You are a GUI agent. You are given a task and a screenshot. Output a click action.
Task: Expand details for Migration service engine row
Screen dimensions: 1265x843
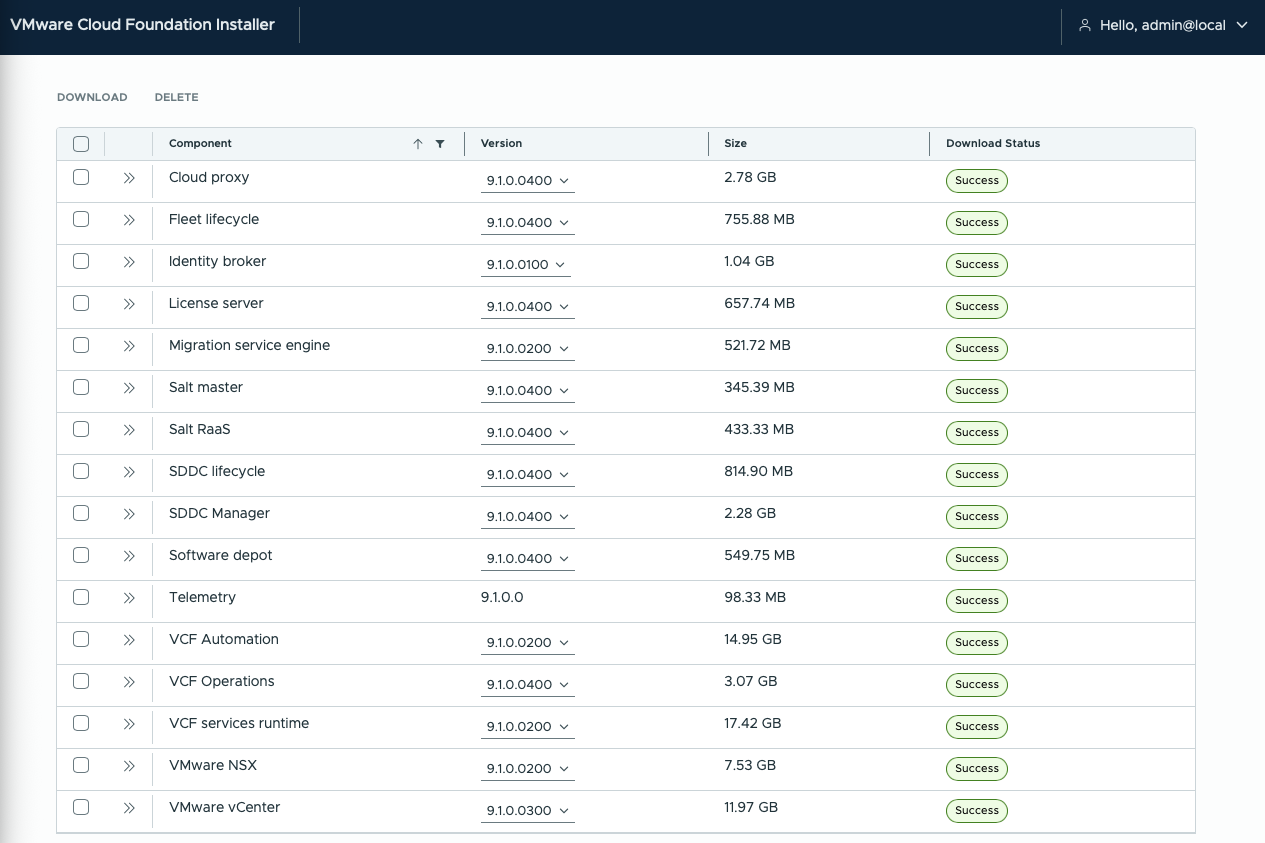click(129, 346)
